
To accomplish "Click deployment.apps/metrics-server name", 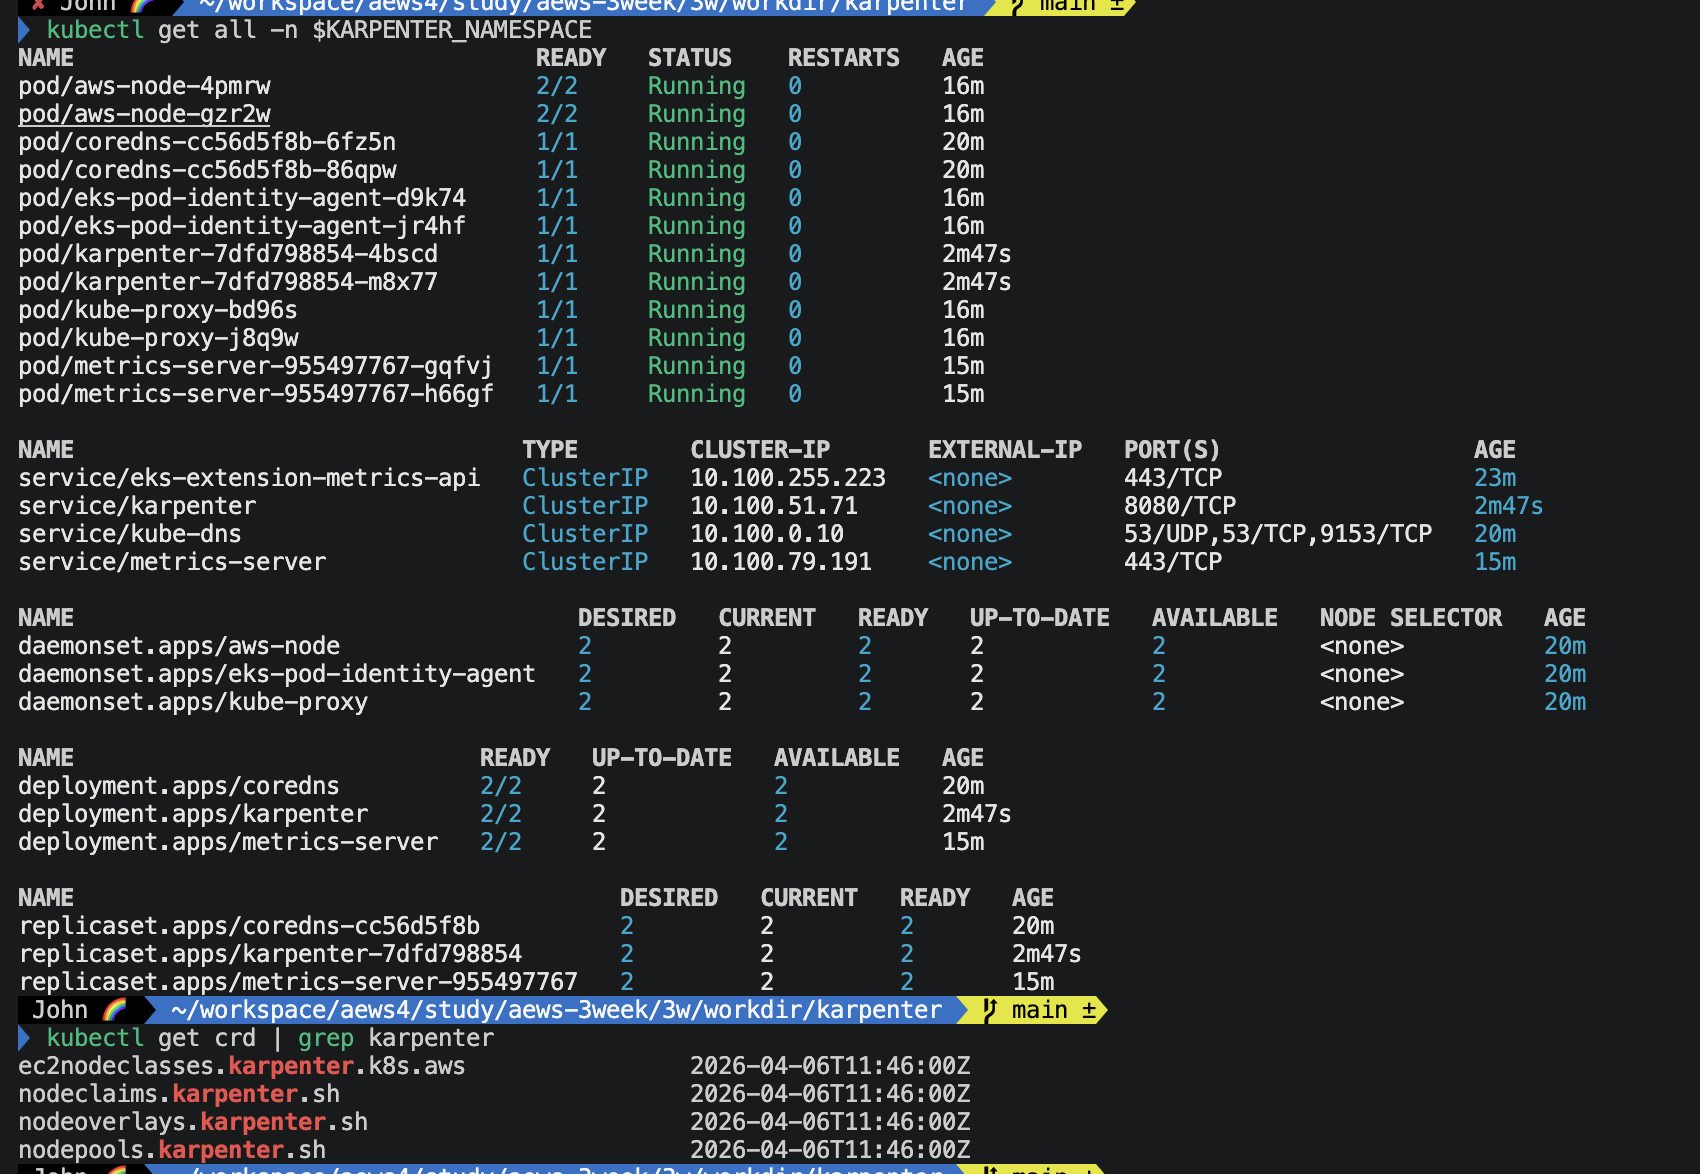I will tap(228, 842).
